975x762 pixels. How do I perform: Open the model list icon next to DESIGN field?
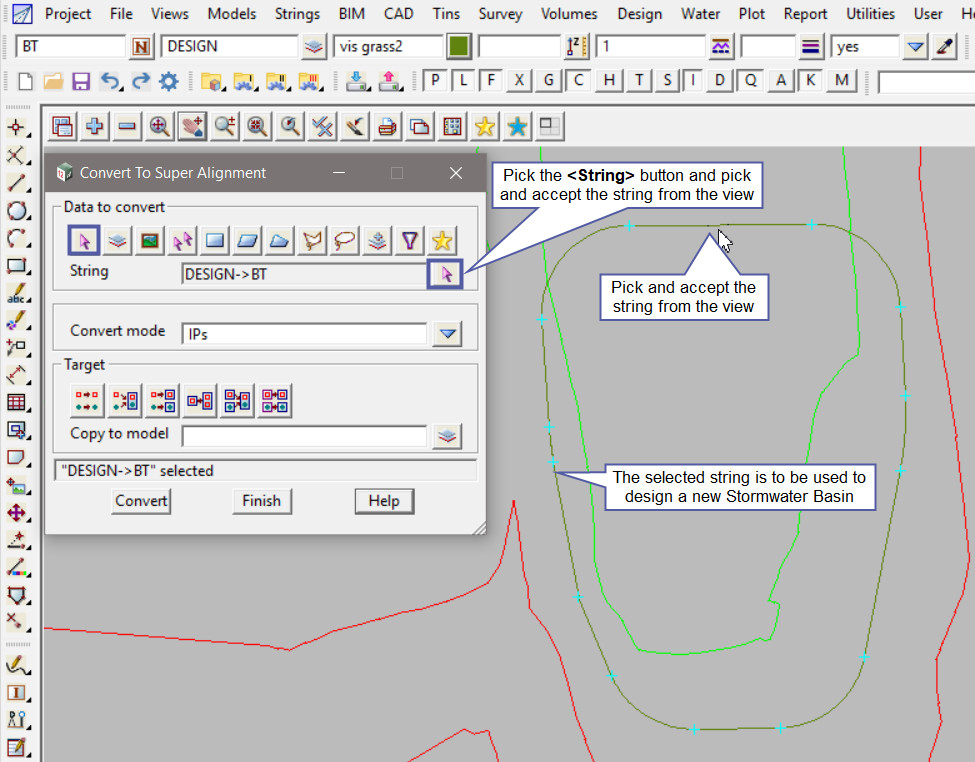tap(315, 47)
